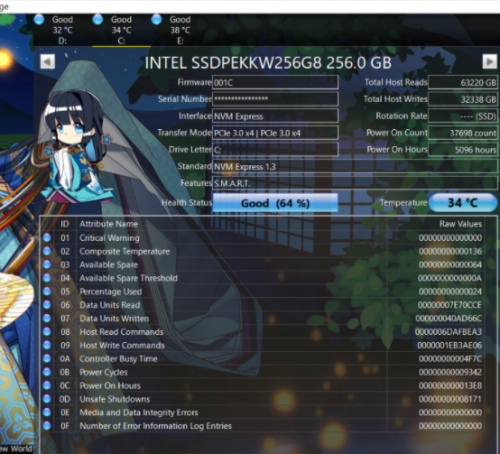Viewport: 500px width, 454px height.
Task: Click the Attribute Name column header
Action: point(109,224)
